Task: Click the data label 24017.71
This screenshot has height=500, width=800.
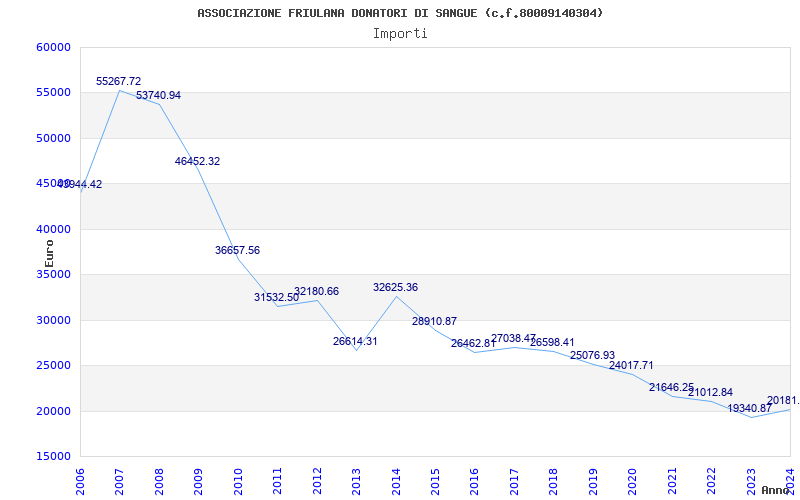Action: click(631, 366)
